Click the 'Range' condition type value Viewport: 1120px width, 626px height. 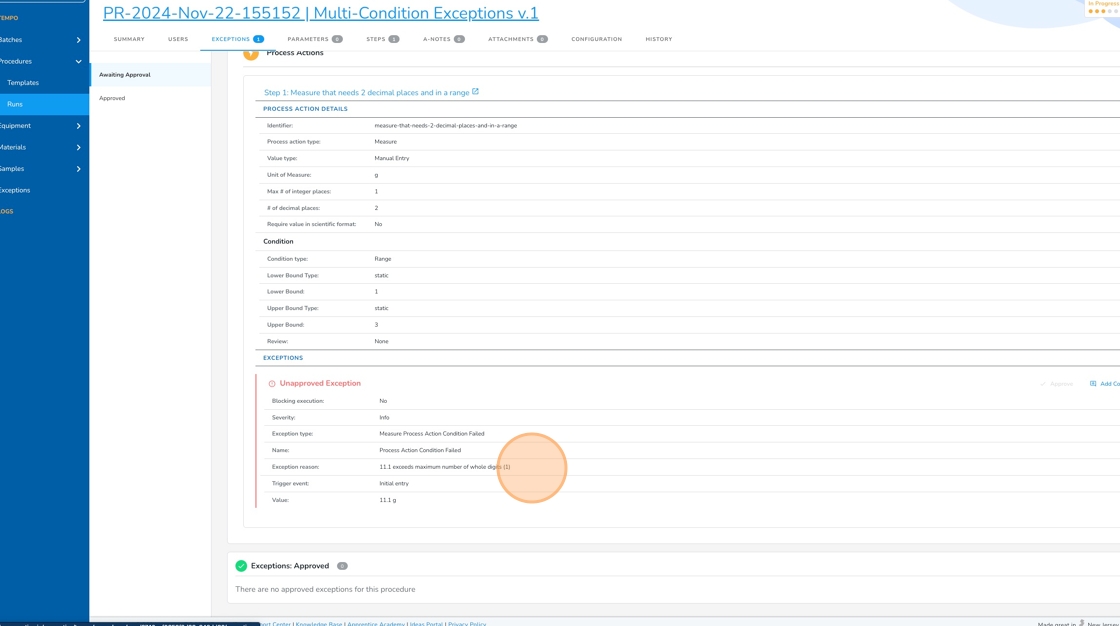point(383,259)
